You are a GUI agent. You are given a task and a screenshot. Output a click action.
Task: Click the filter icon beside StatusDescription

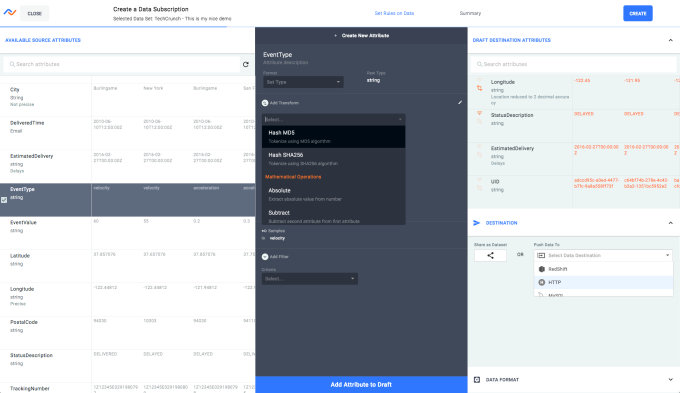pos(479,114)
